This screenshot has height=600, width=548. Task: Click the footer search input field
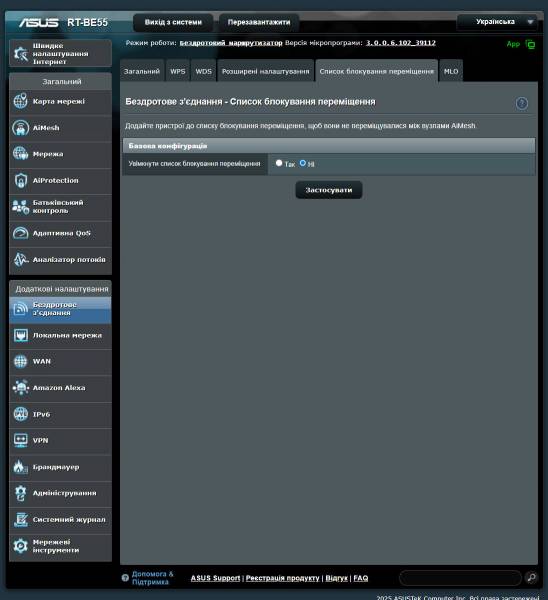coord(460,577)
